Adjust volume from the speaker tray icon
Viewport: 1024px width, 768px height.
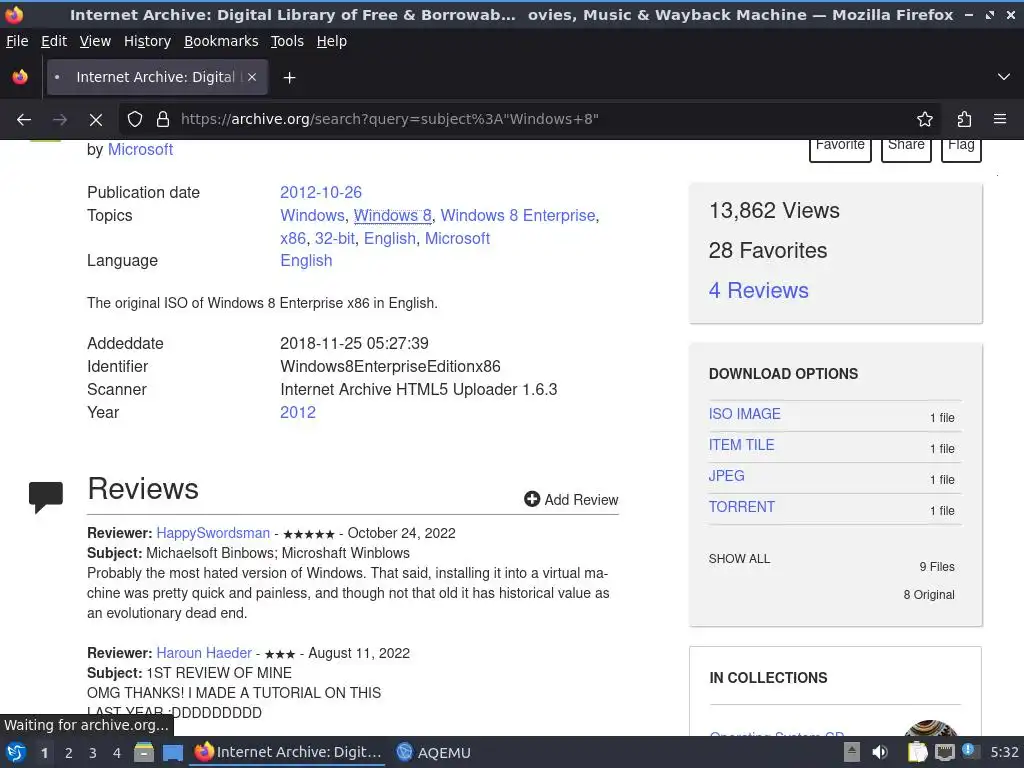(880, 752)
